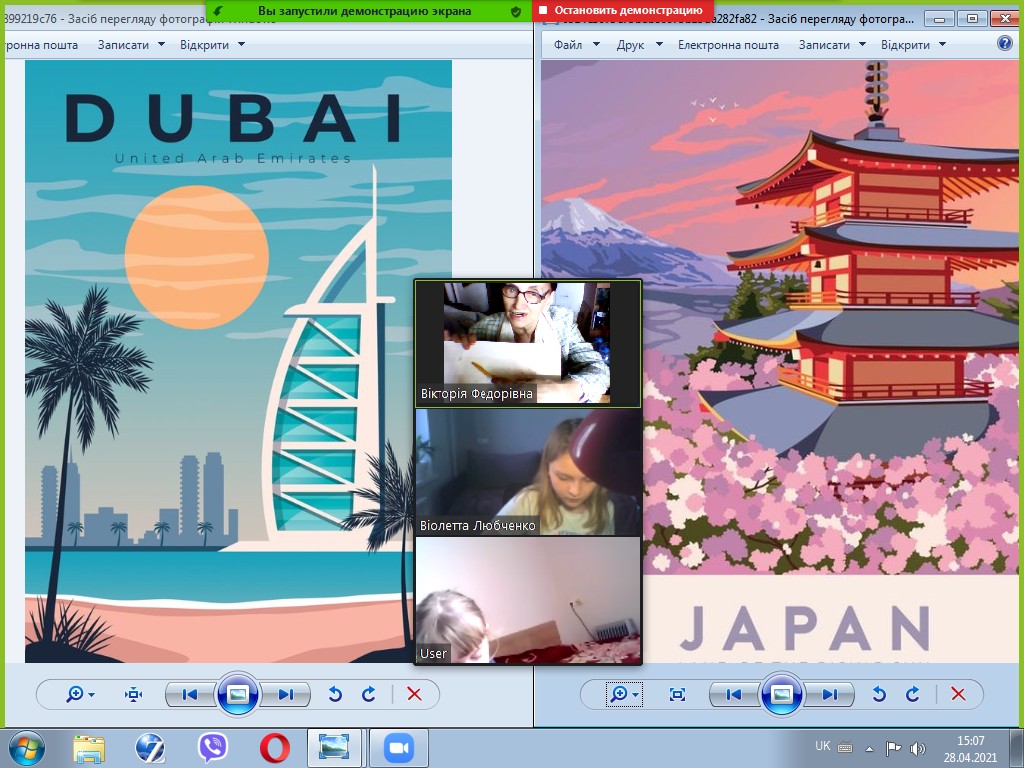Open Файл menu in Japan viewer
Image resolution: width=1024 pixels, height=768 pixels.
pyautogui.click(x=568, y=44)
